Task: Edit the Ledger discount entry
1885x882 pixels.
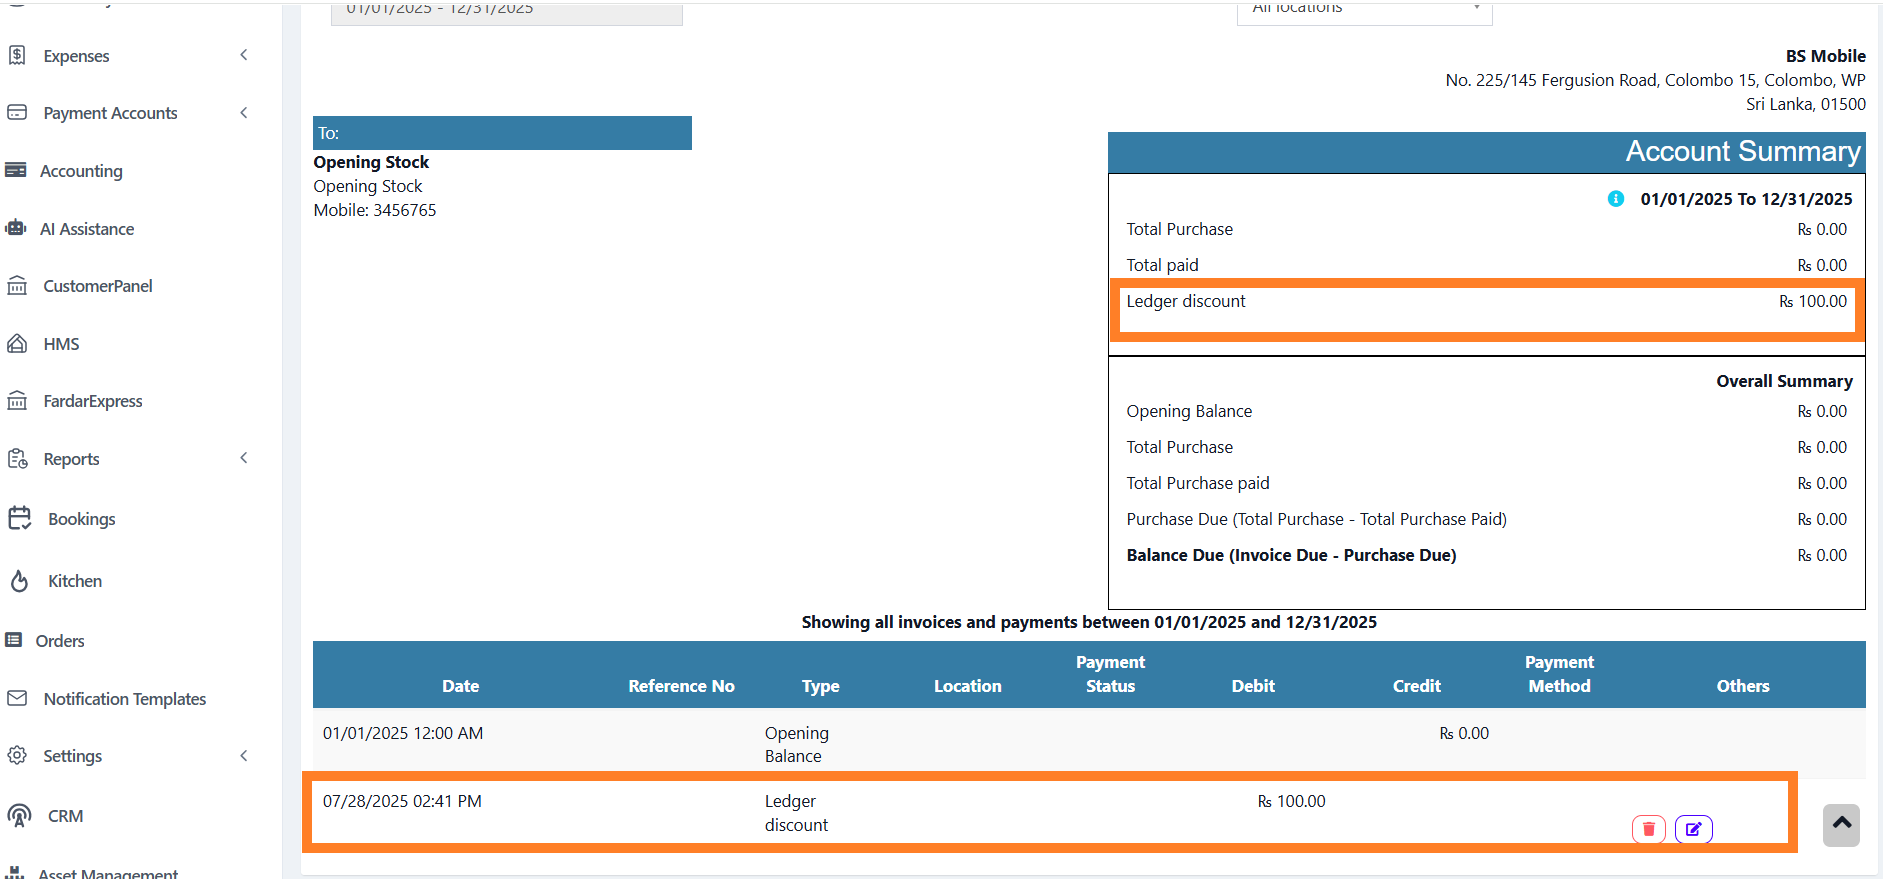Action: point(1693,829)
